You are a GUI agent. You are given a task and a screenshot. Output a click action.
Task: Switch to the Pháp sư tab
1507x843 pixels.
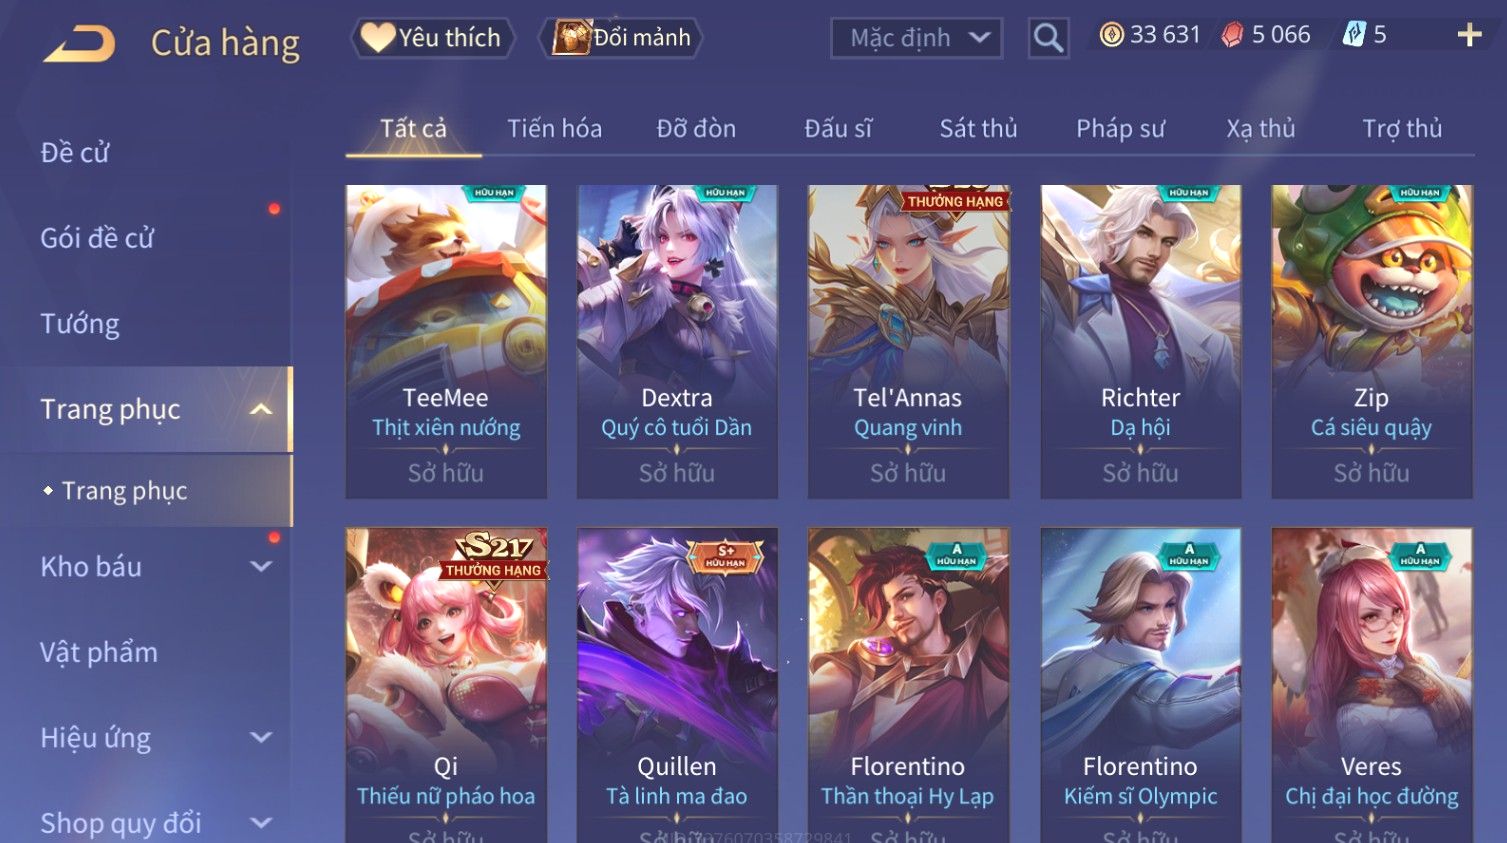click(1120, 128)
